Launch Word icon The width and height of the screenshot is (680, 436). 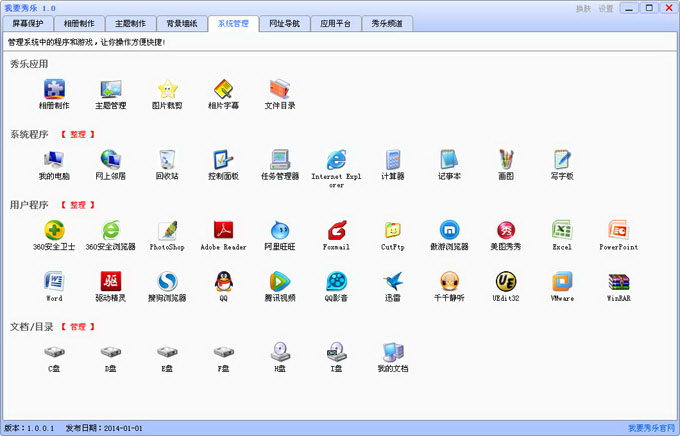click(54, 282)
